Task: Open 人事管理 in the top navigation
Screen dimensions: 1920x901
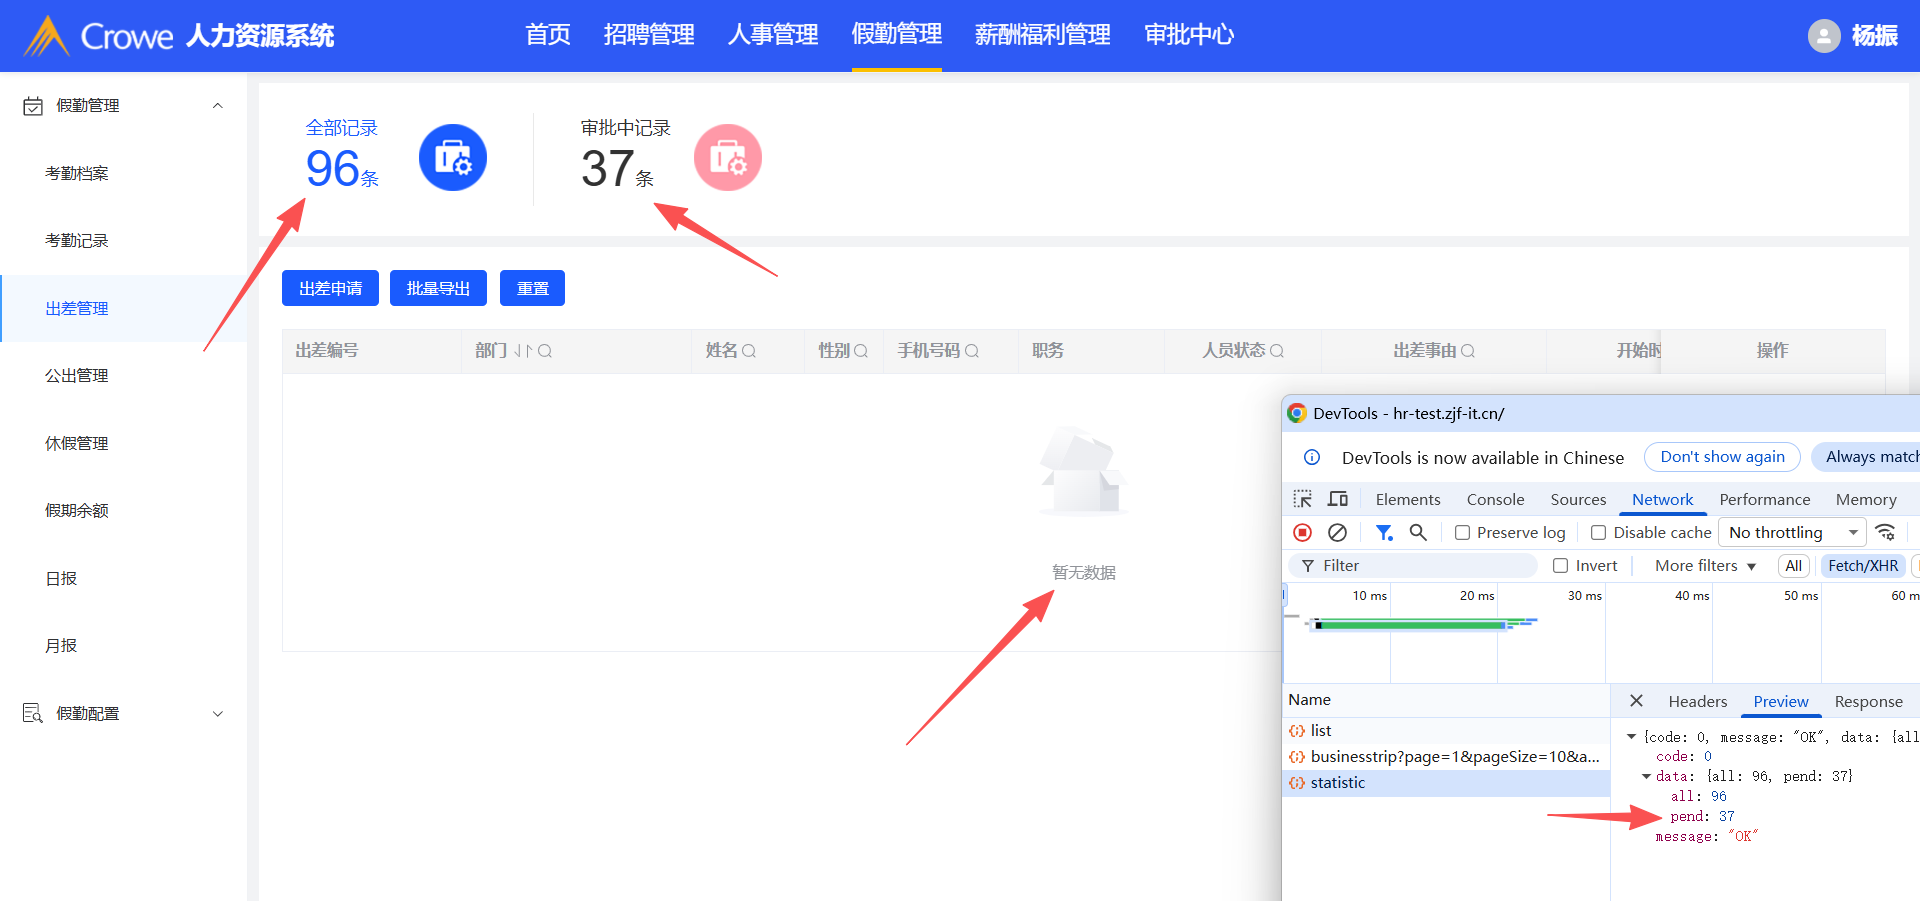Action: point(773,35)
